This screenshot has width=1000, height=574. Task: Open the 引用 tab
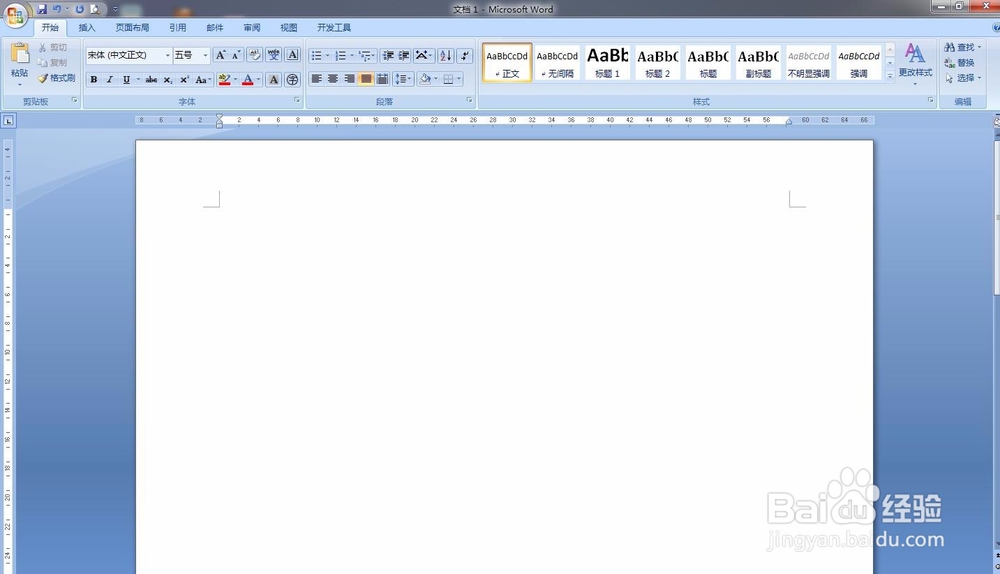(178, 27)
